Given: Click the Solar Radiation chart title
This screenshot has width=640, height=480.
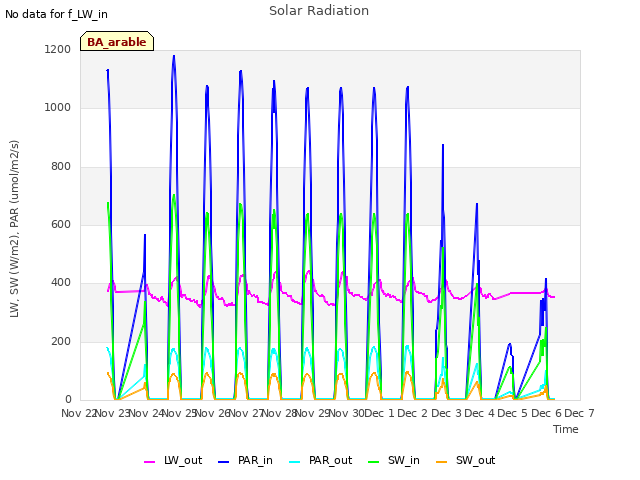Looking at the screenshot, I should pyautogui.click(x=319, y=11).
